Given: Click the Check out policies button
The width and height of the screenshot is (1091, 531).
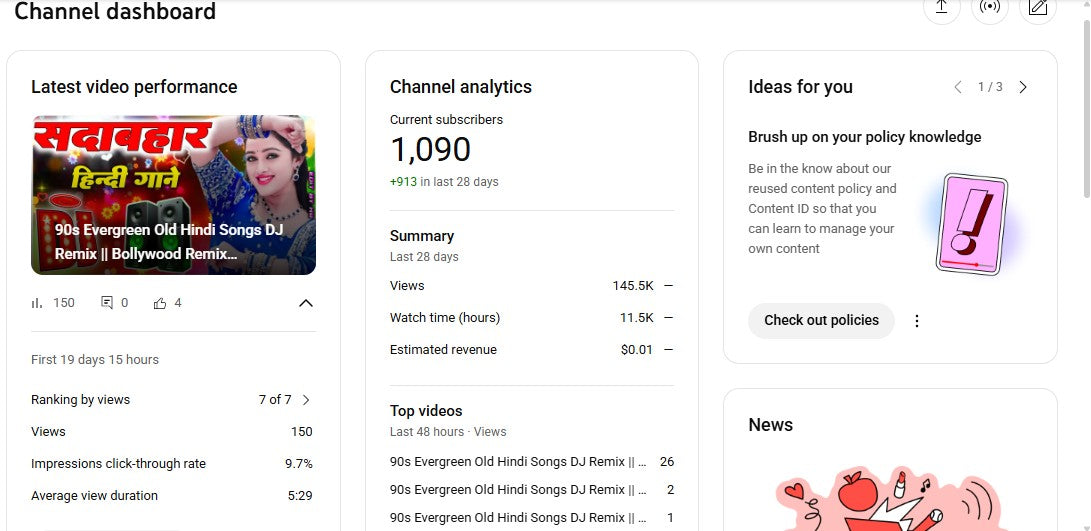Looking at the screenshot, I should coord(821,321).
